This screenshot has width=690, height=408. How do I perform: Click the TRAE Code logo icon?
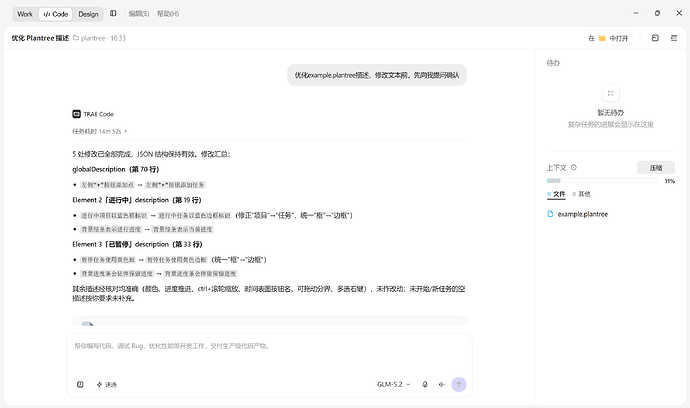coord(77,114)
